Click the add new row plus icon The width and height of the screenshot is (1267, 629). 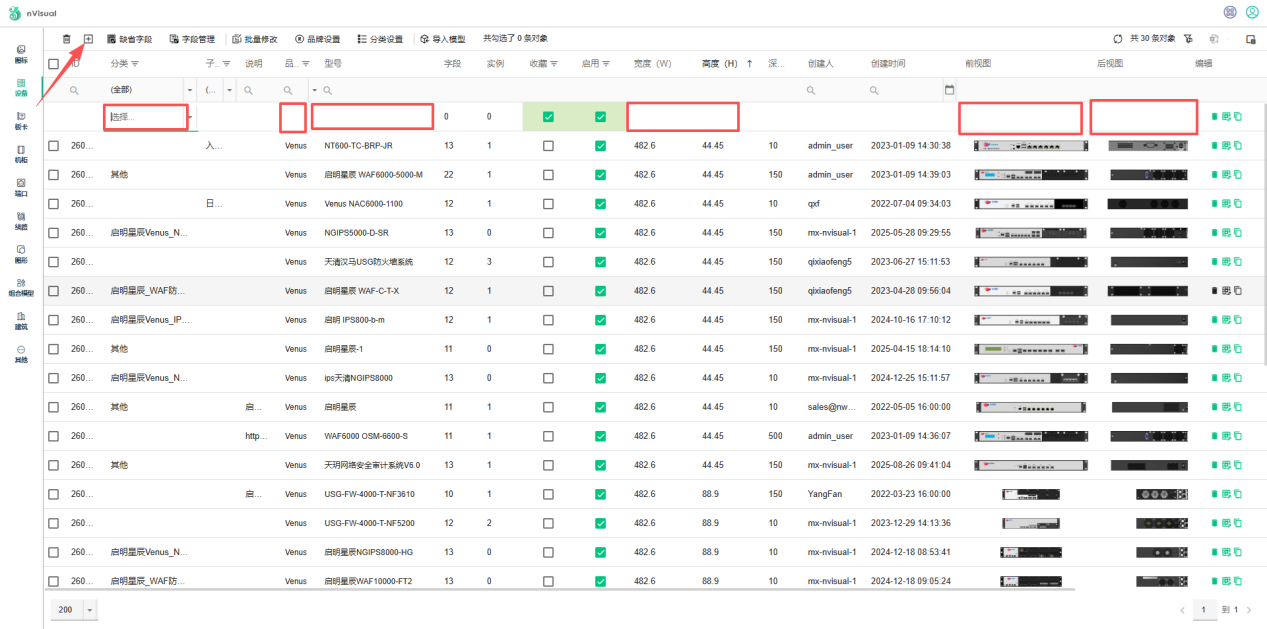tap(88, 39)
